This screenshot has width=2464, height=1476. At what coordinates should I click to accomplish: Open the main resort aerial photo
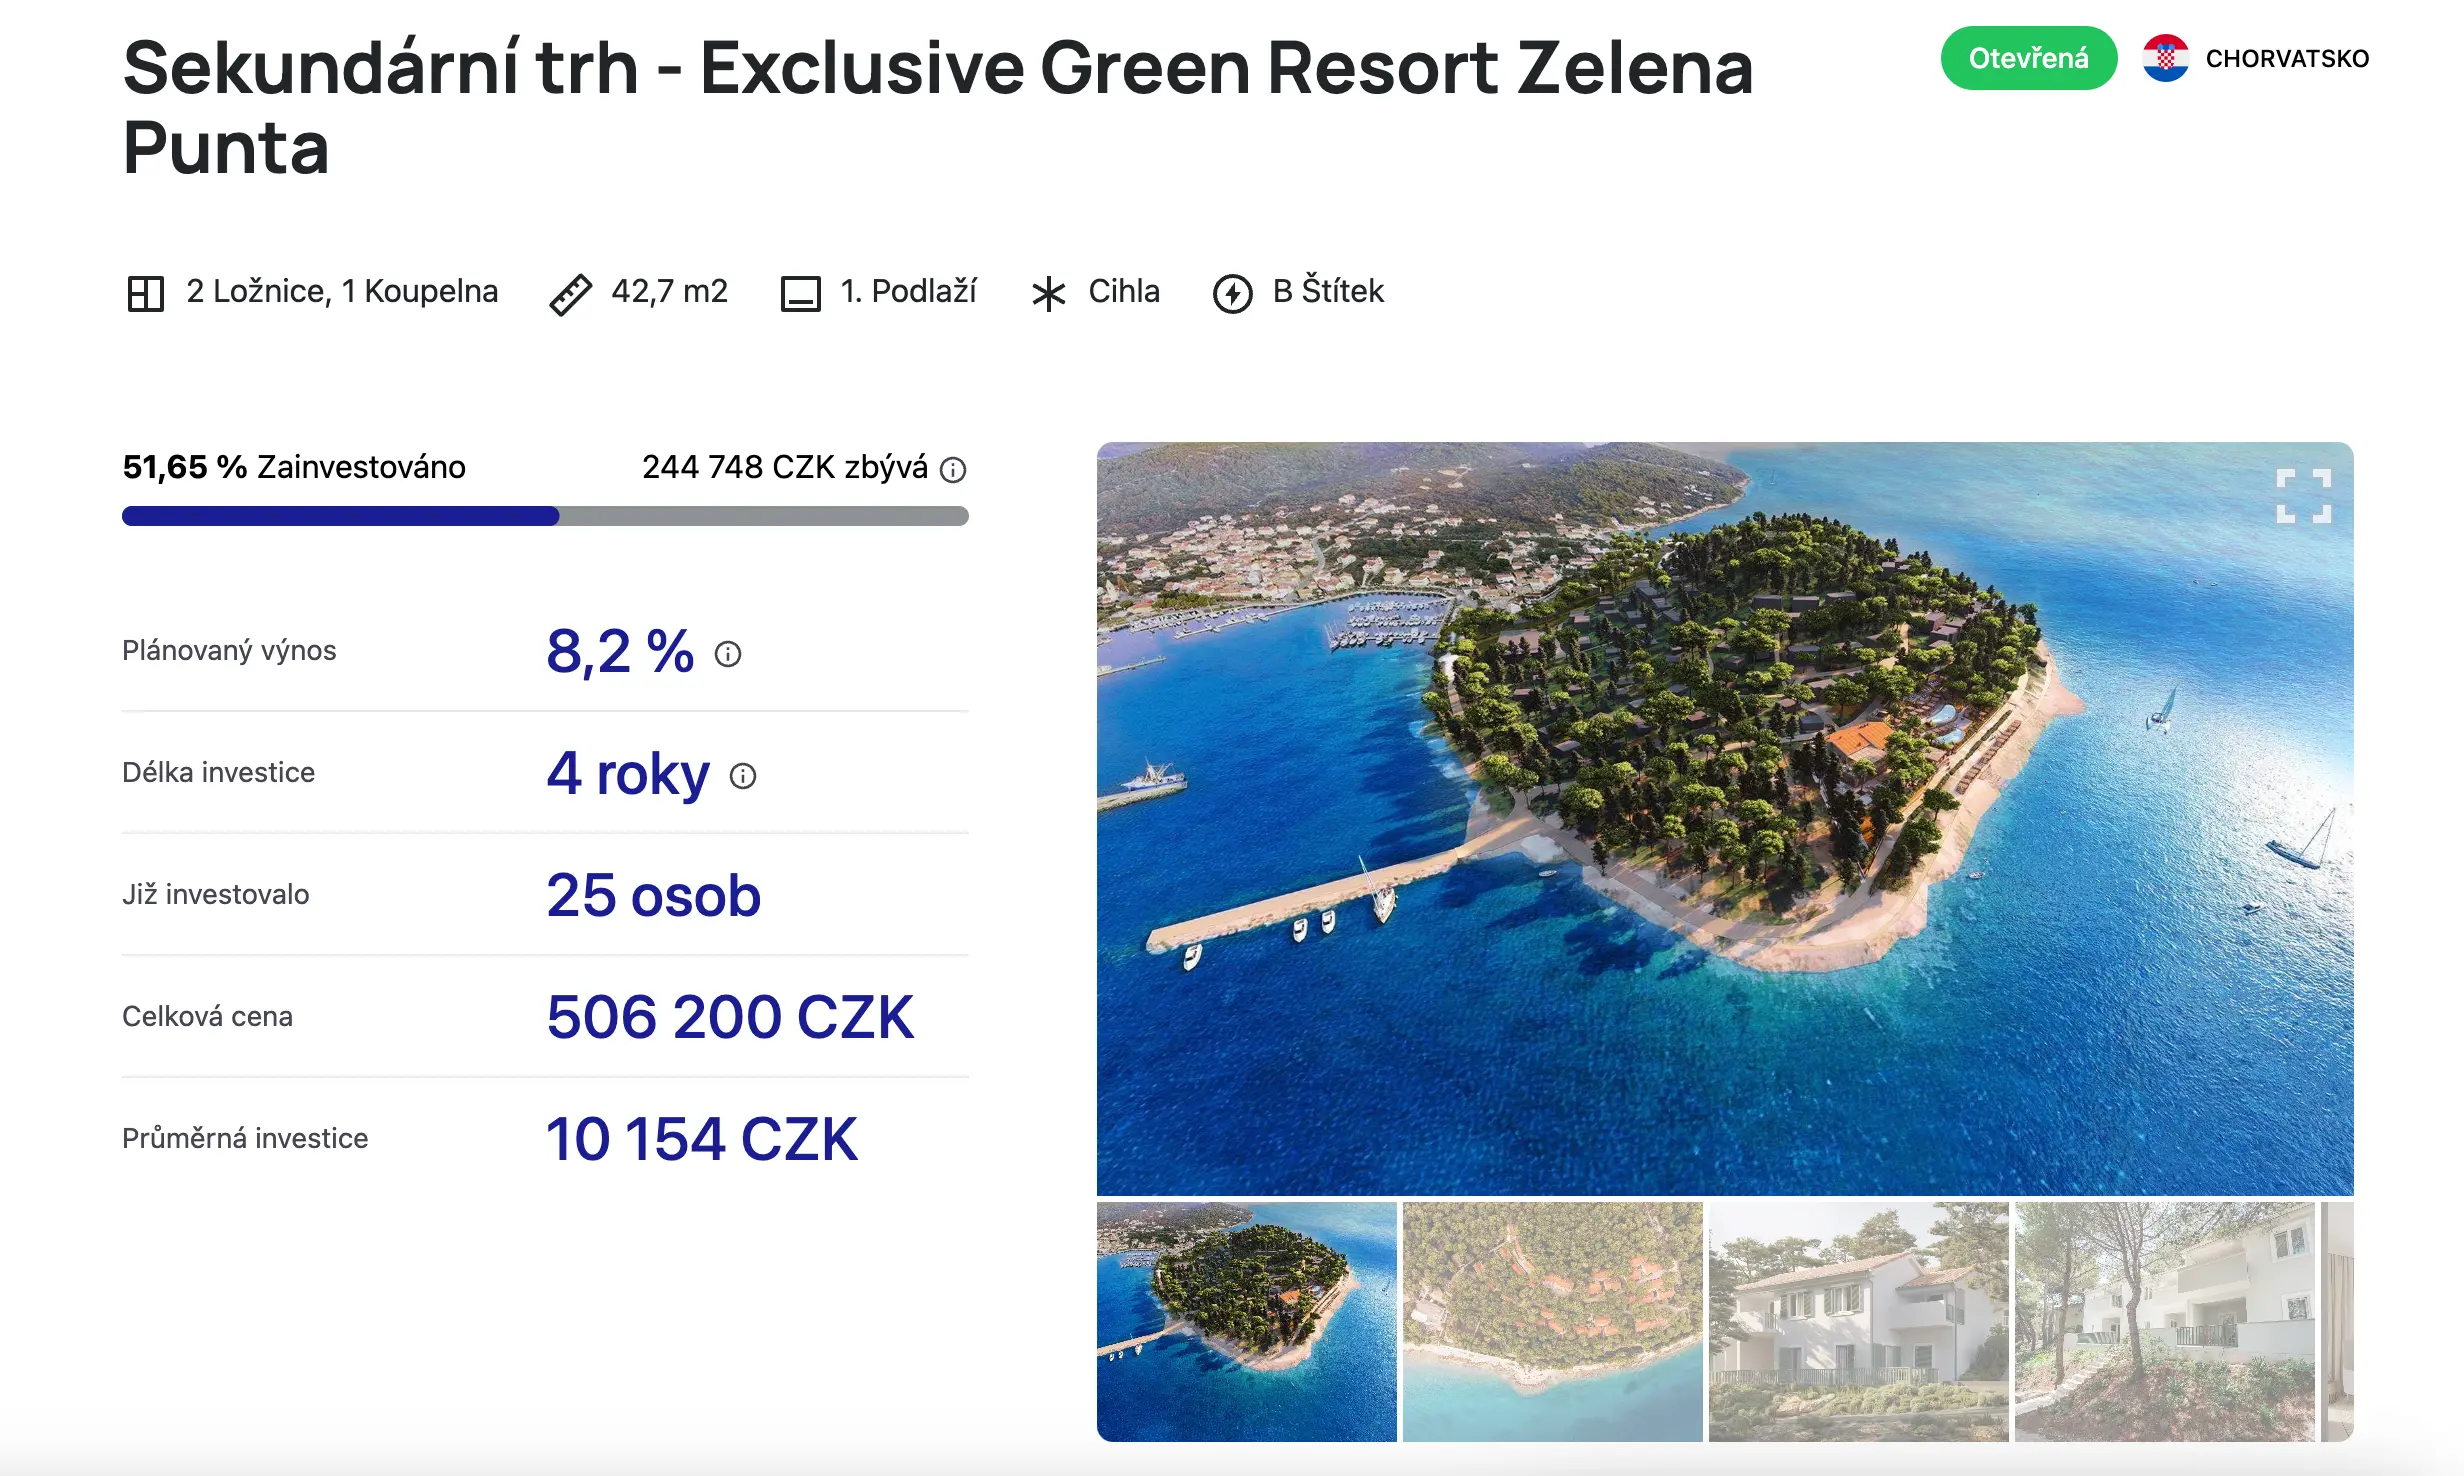[1724, 818]
